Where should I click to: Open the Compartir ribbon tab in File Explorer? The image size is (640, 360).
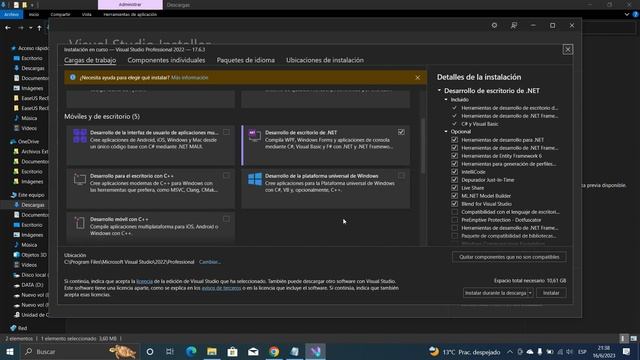pyautogui.click(x=60, y=14)
